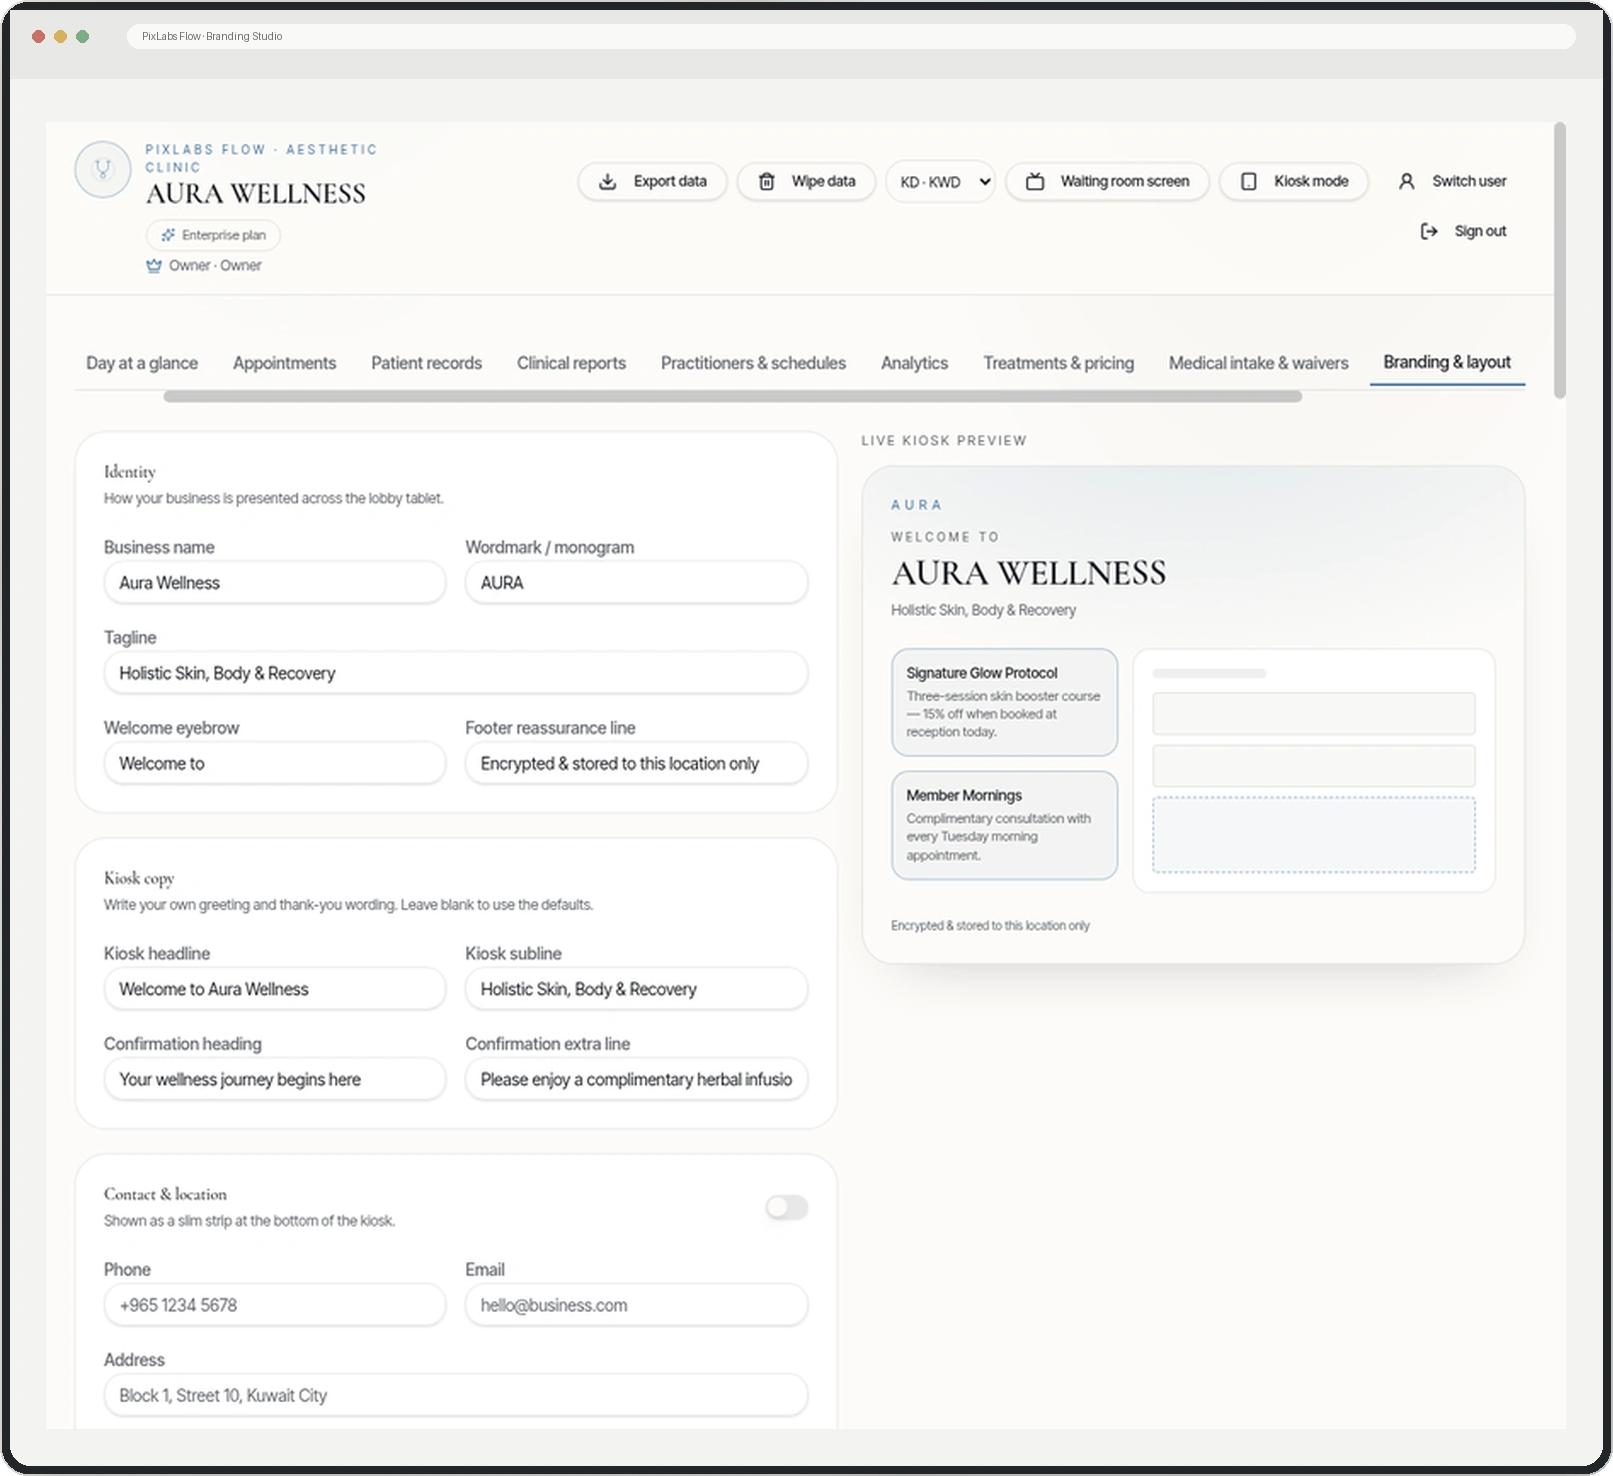Click the Confirmation extra line field
Viewport: 1613px width, 1476px height.
coord(636,1079)
